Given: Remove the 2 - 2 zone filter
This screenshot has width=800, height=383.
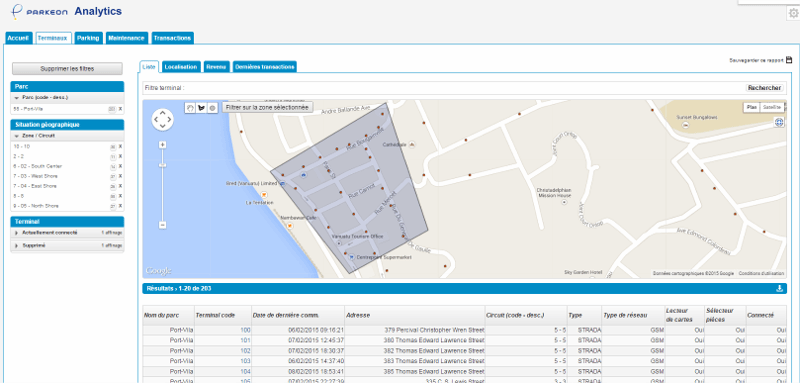Looking at the screenshot, I should tap(120, 156).
